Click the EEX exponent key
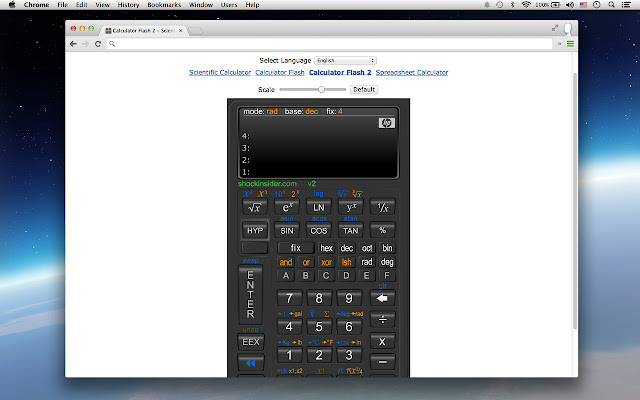Viewport: 640px width, 400px height. [251, 342]
